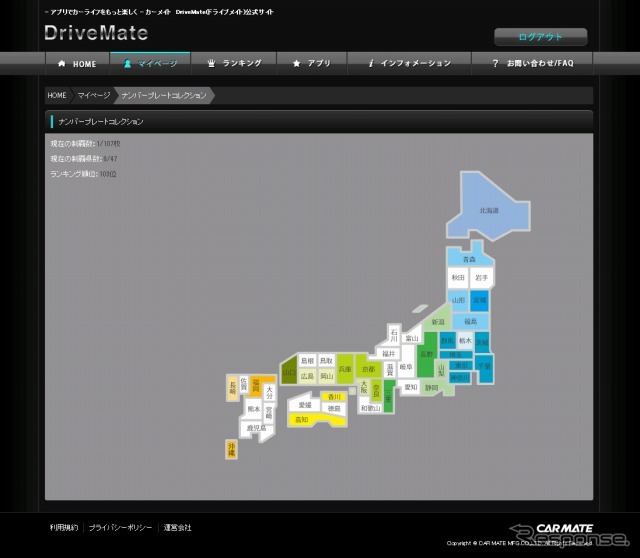Select 沖縄 prefecture on the map

tap(231, 449)
